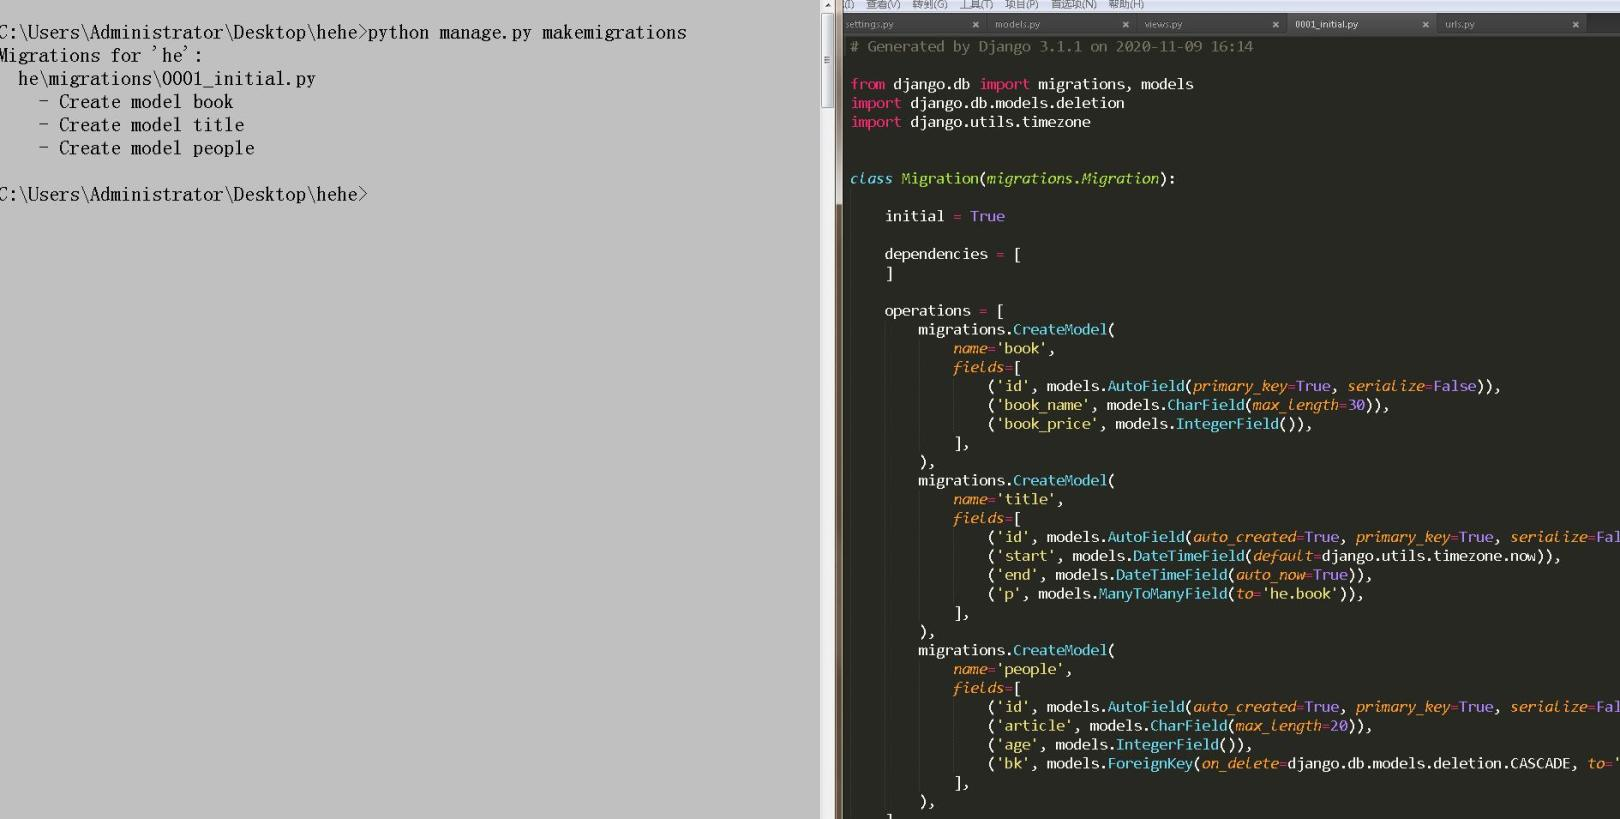Close the models.py tab
The height and width of the screenshot is (819, 1620).
1126,25
